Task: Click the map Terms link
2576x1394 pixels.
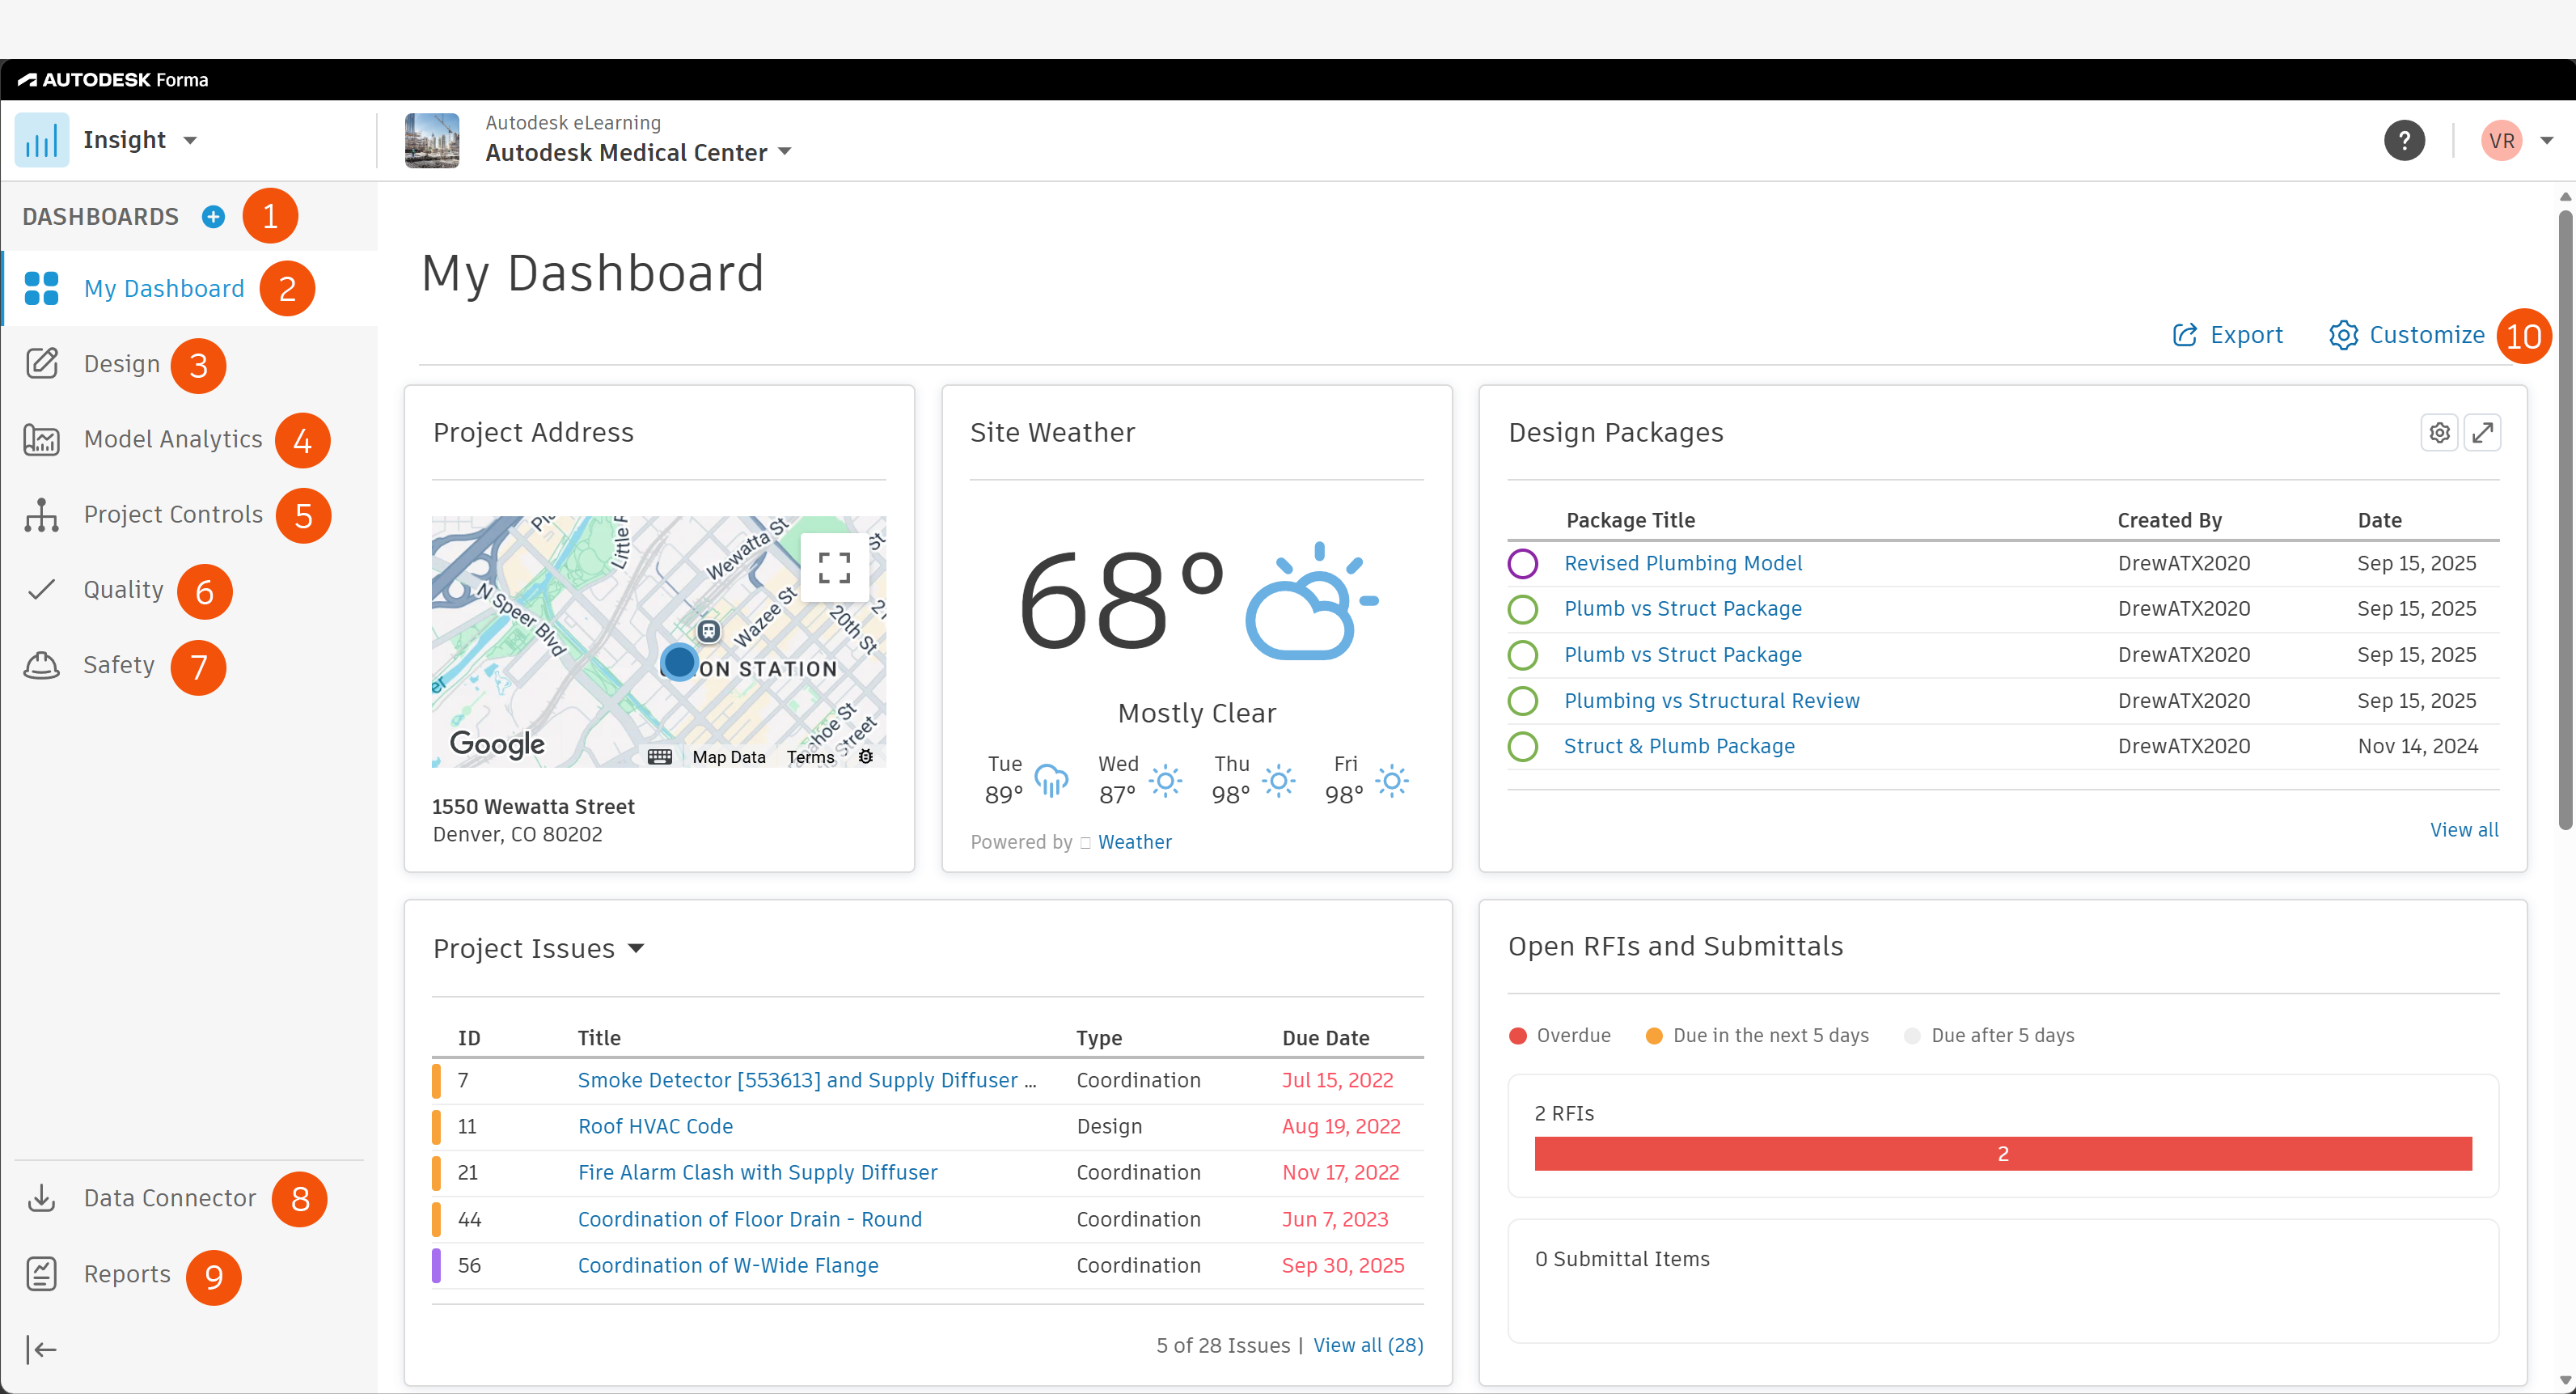Action: click(810, 757)
